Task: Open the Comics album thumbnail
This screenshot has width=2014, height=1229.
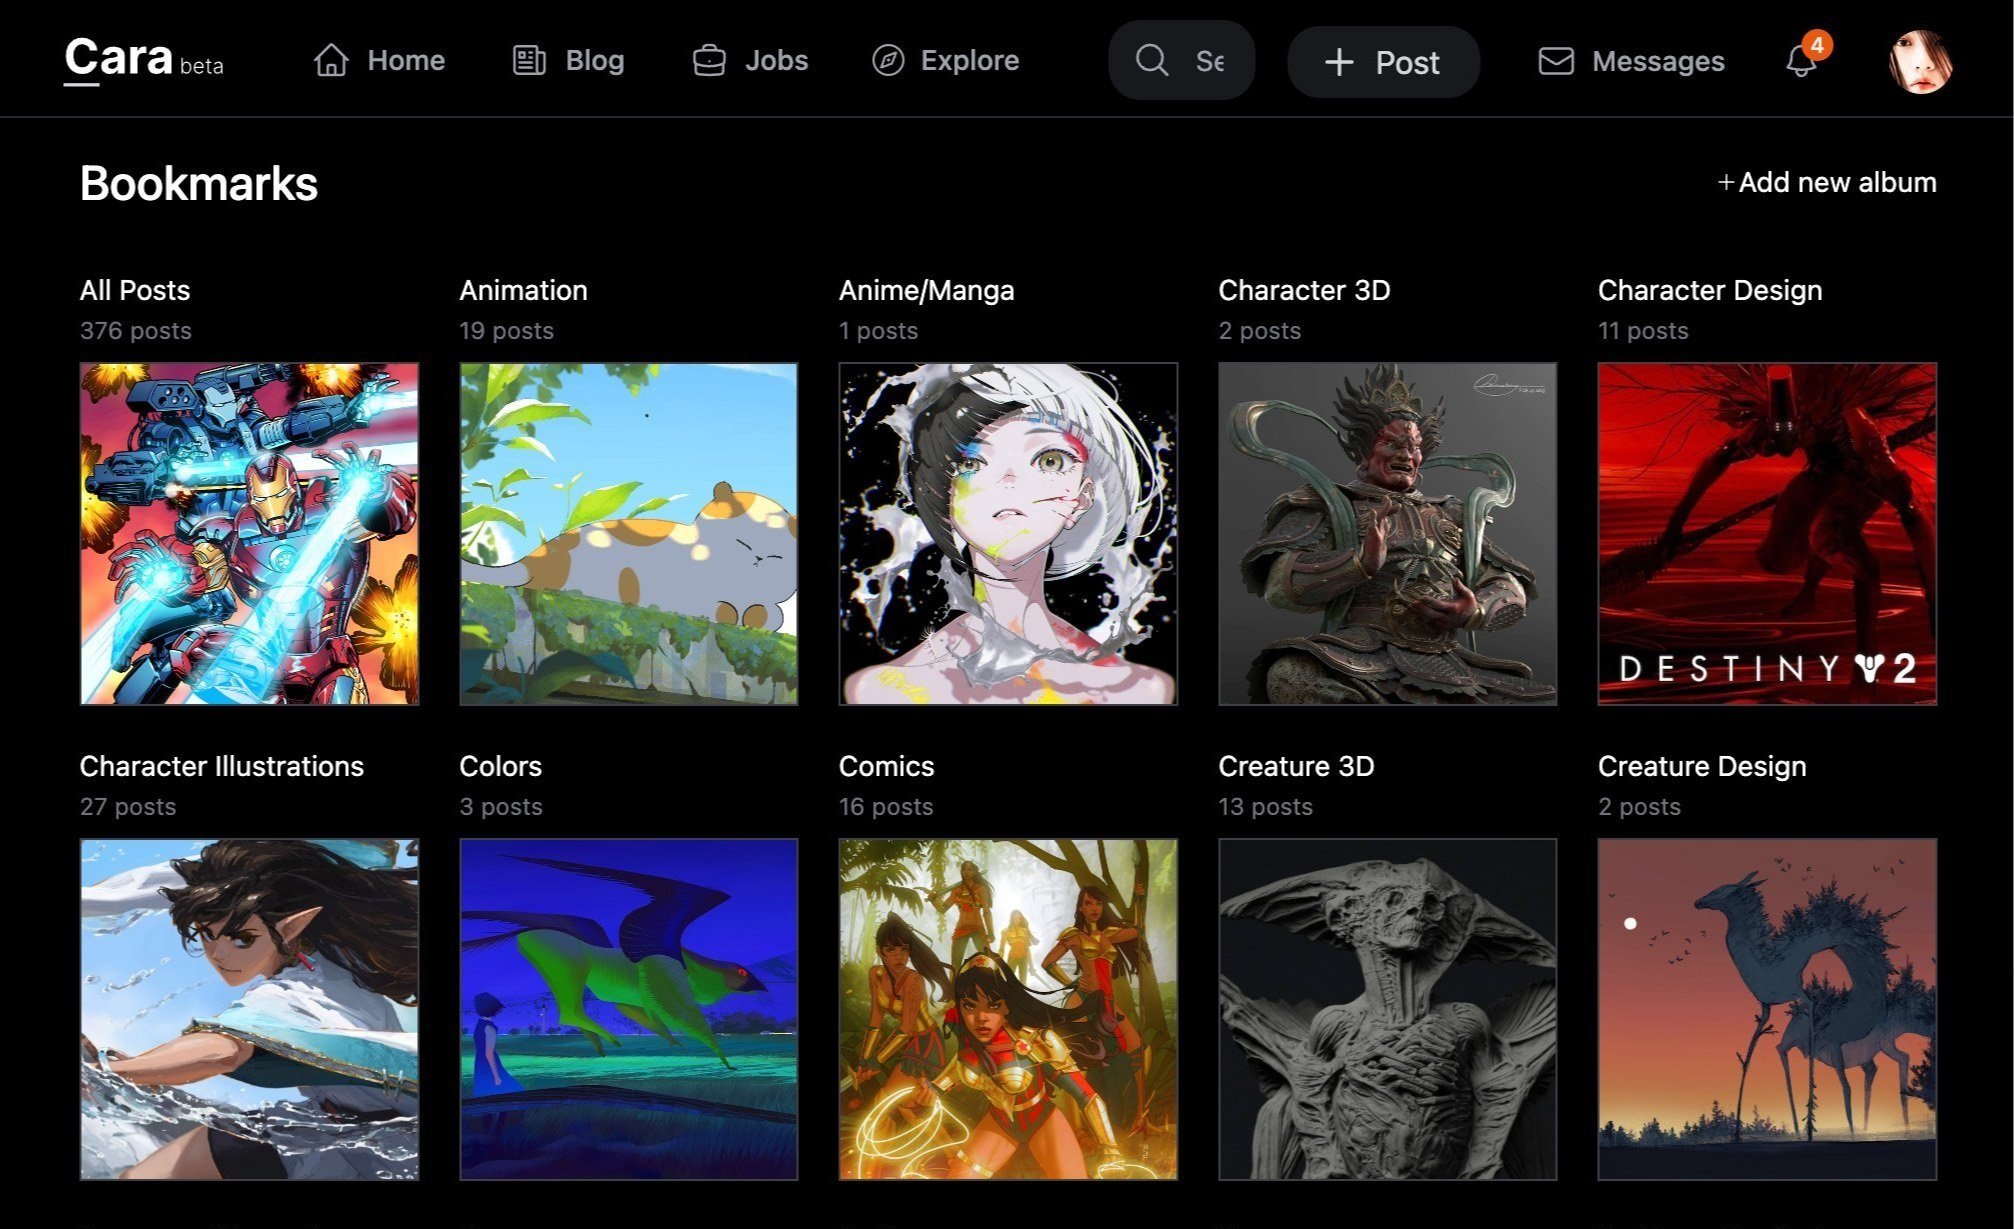Action: (1008, 1009)
